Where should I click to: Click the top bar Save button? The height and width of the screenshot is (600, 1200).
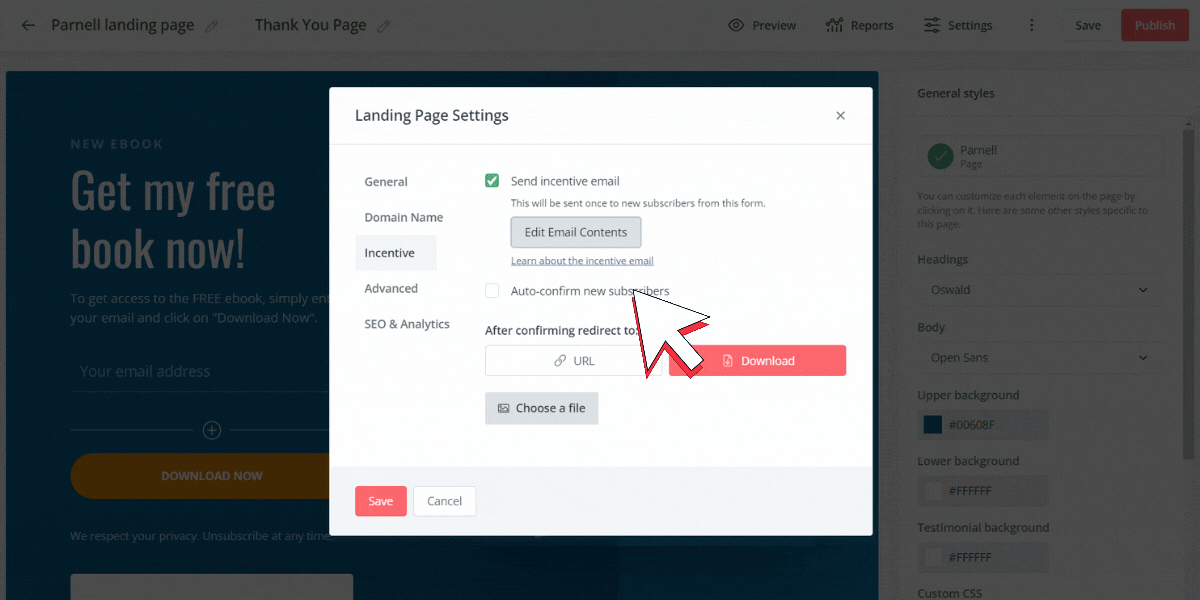[x=1088, y=25]
